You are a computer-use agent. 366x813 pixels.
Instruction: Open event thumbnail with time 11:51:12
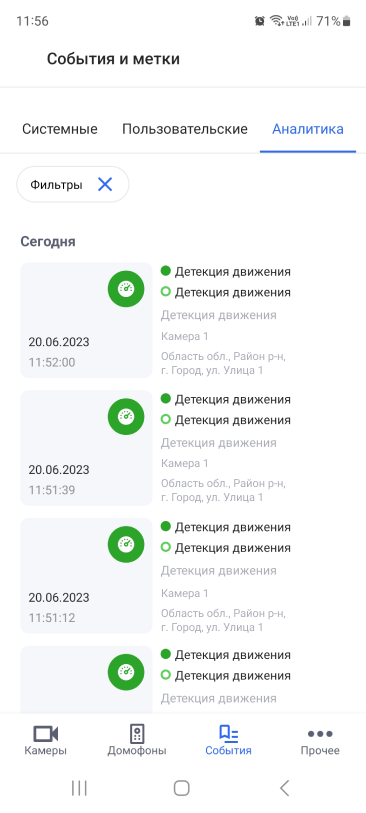(86, 576)
